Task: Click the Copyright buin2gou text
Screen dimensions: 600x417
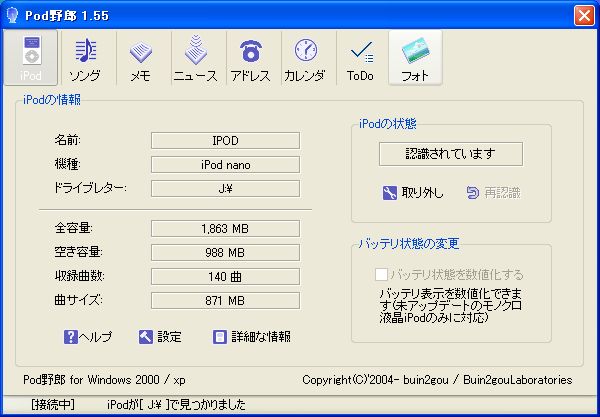Action: (x=437, y=380)
